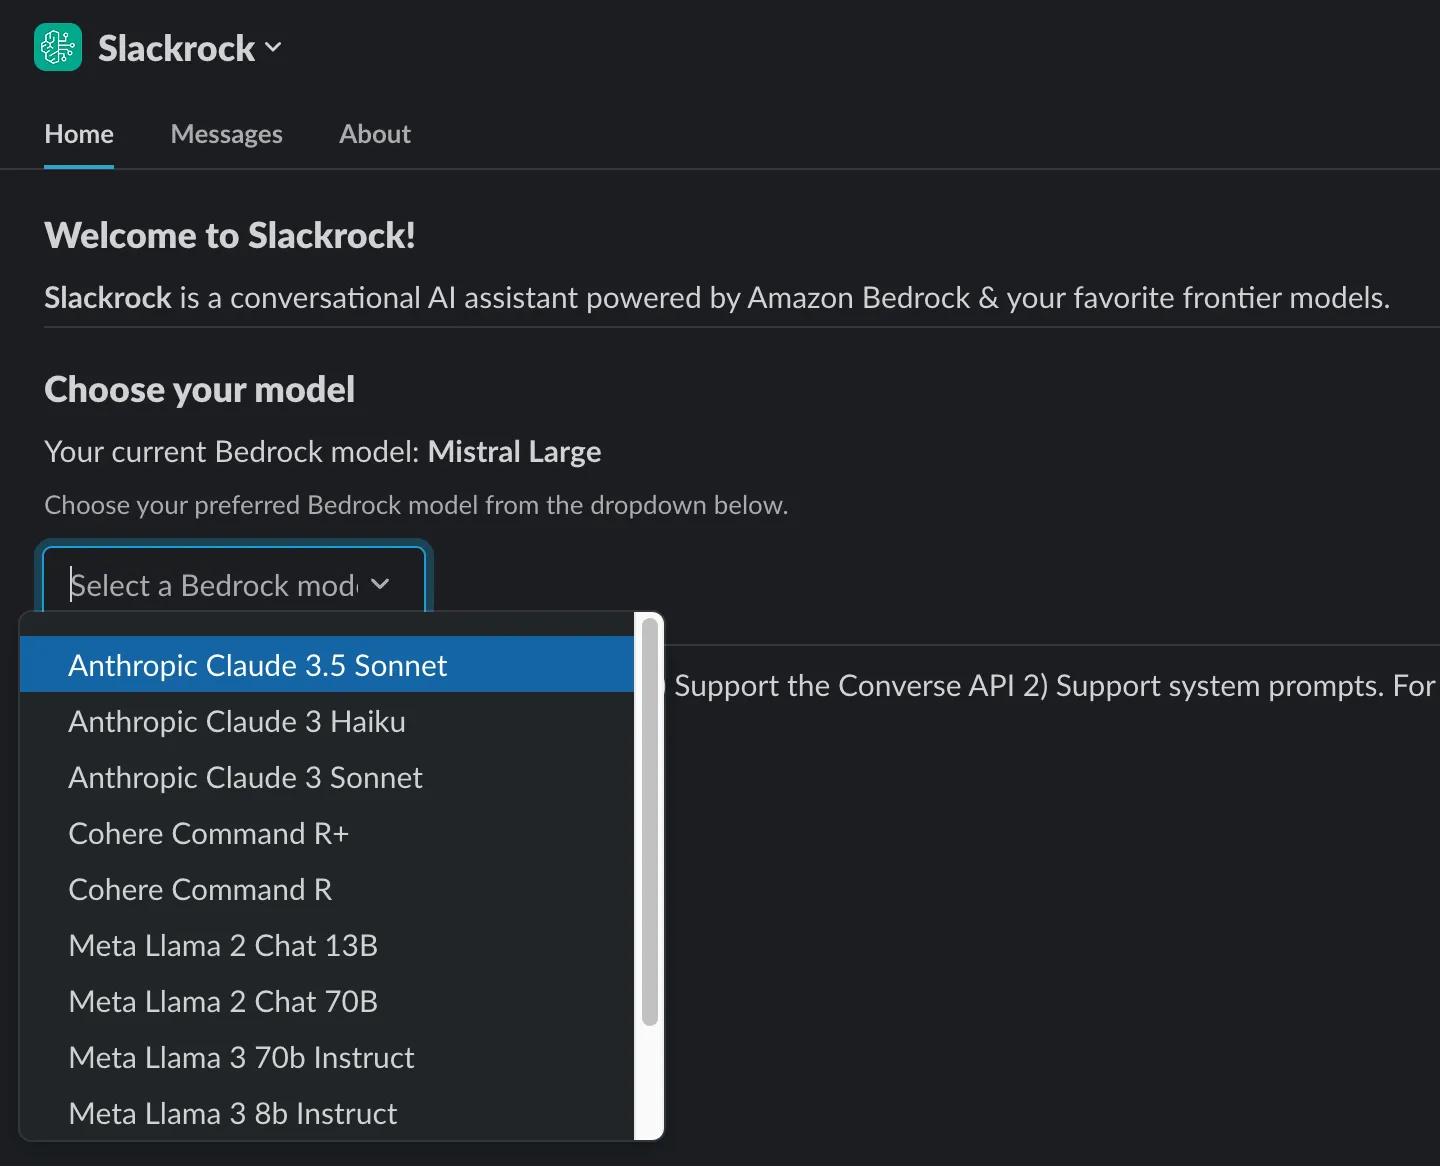Click the Mistral Large current model text
The height and width of the screenshot is (1166, 1440).
click(x=514, y=452)
